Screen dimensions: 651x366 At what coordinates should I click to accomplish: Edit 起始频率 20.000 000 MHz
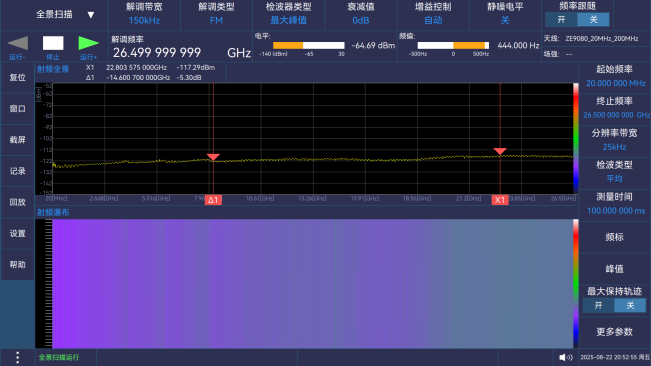[614, 77]
